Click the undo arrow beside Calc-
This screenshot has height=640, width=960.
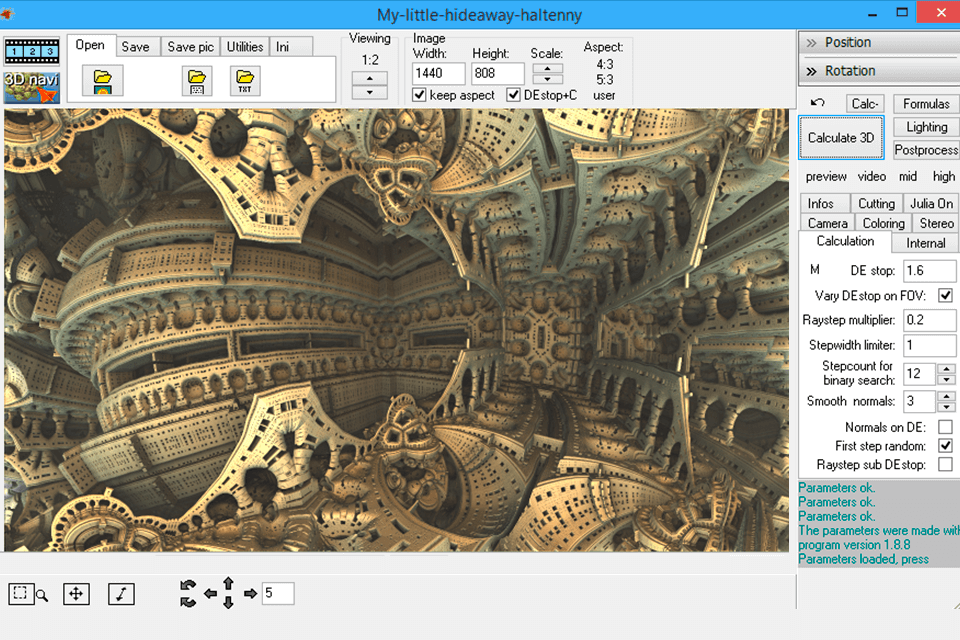pyautogui.click(x=818, y=103)
